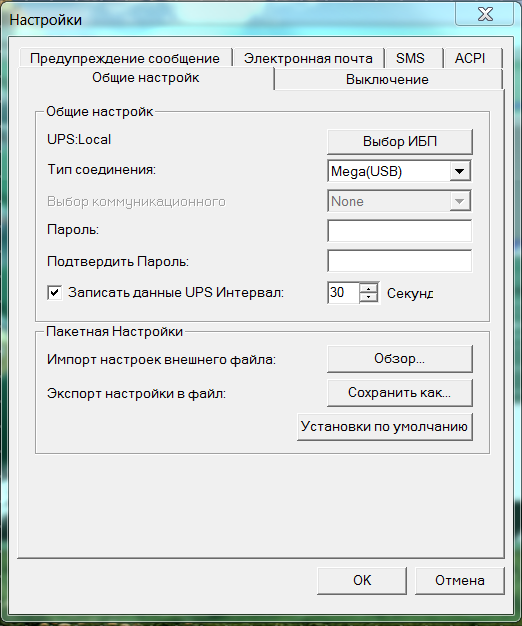Select the Общие настройк tab
The image size is (522, 626).
point(146,77)
